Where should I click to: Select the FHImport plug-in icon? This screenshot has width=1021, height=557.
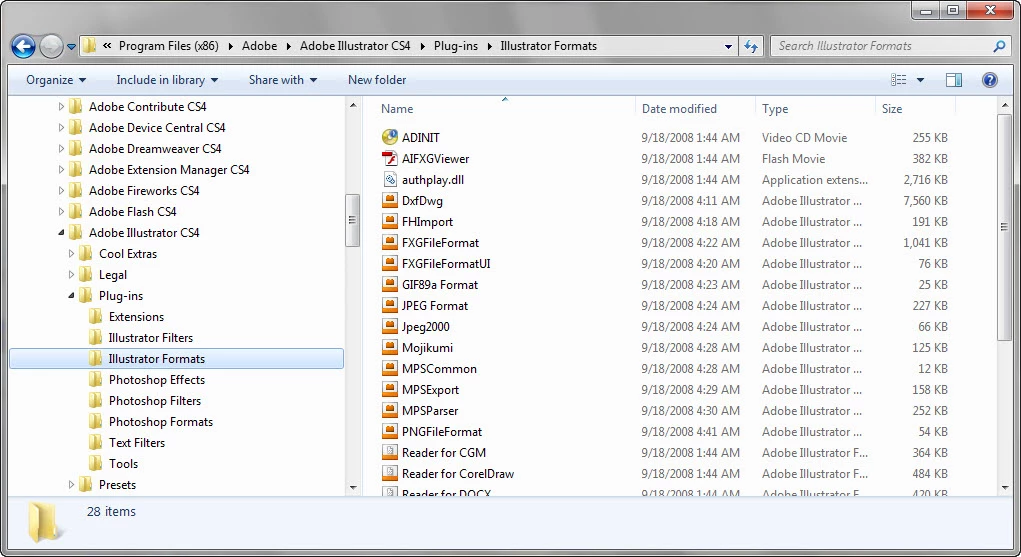click(x=389, y=221)
